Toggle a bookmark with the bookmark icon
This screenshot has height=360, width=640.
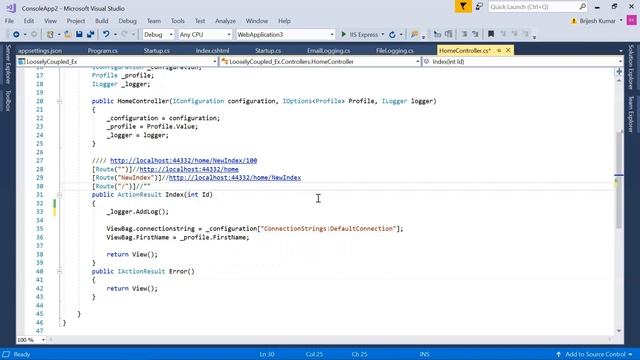click(491, 35)
